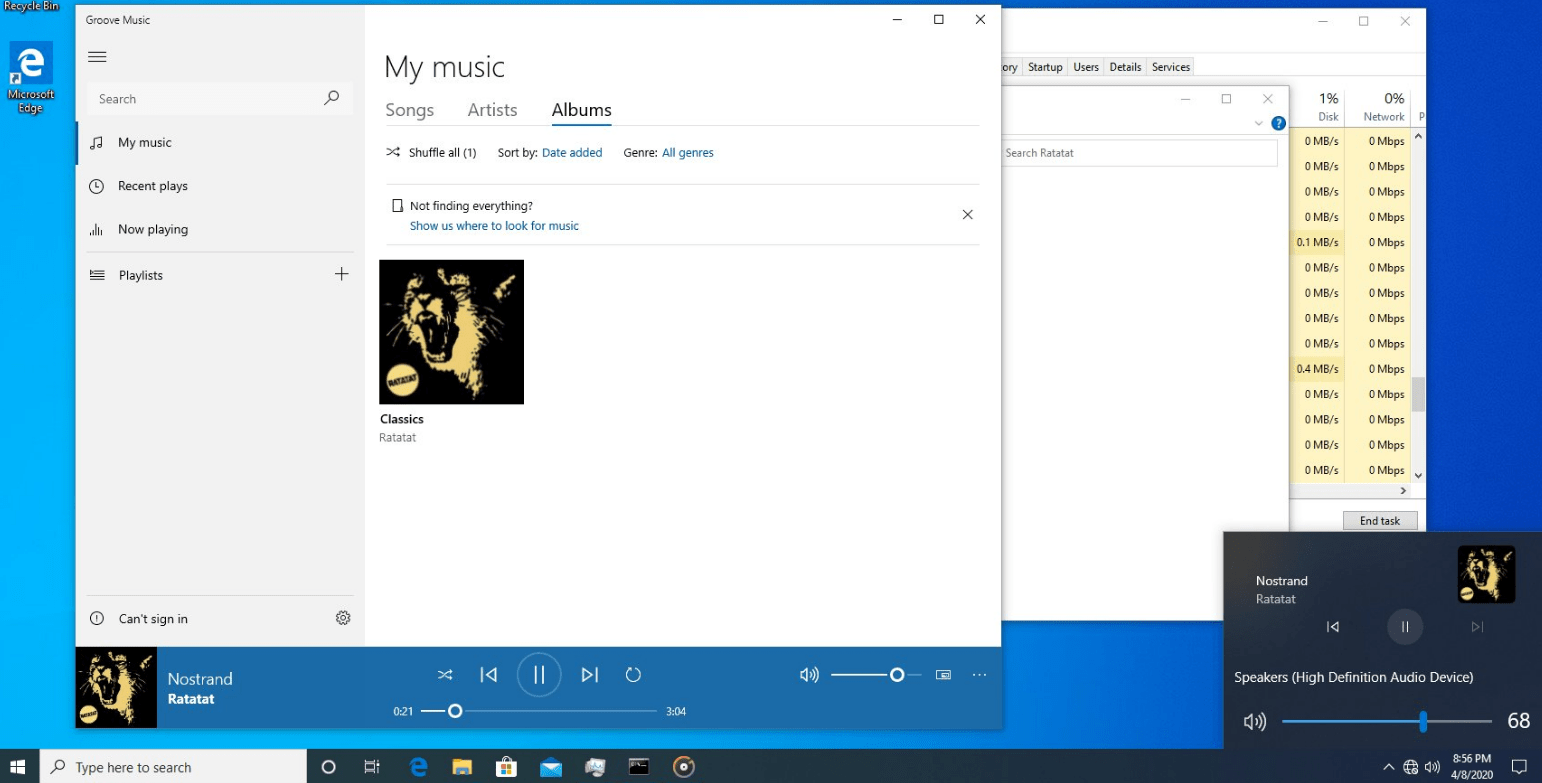The height and width of the screenshot is (783, 1542).
Task: Open the Windows Start menu
Action: tap(19, 767)
